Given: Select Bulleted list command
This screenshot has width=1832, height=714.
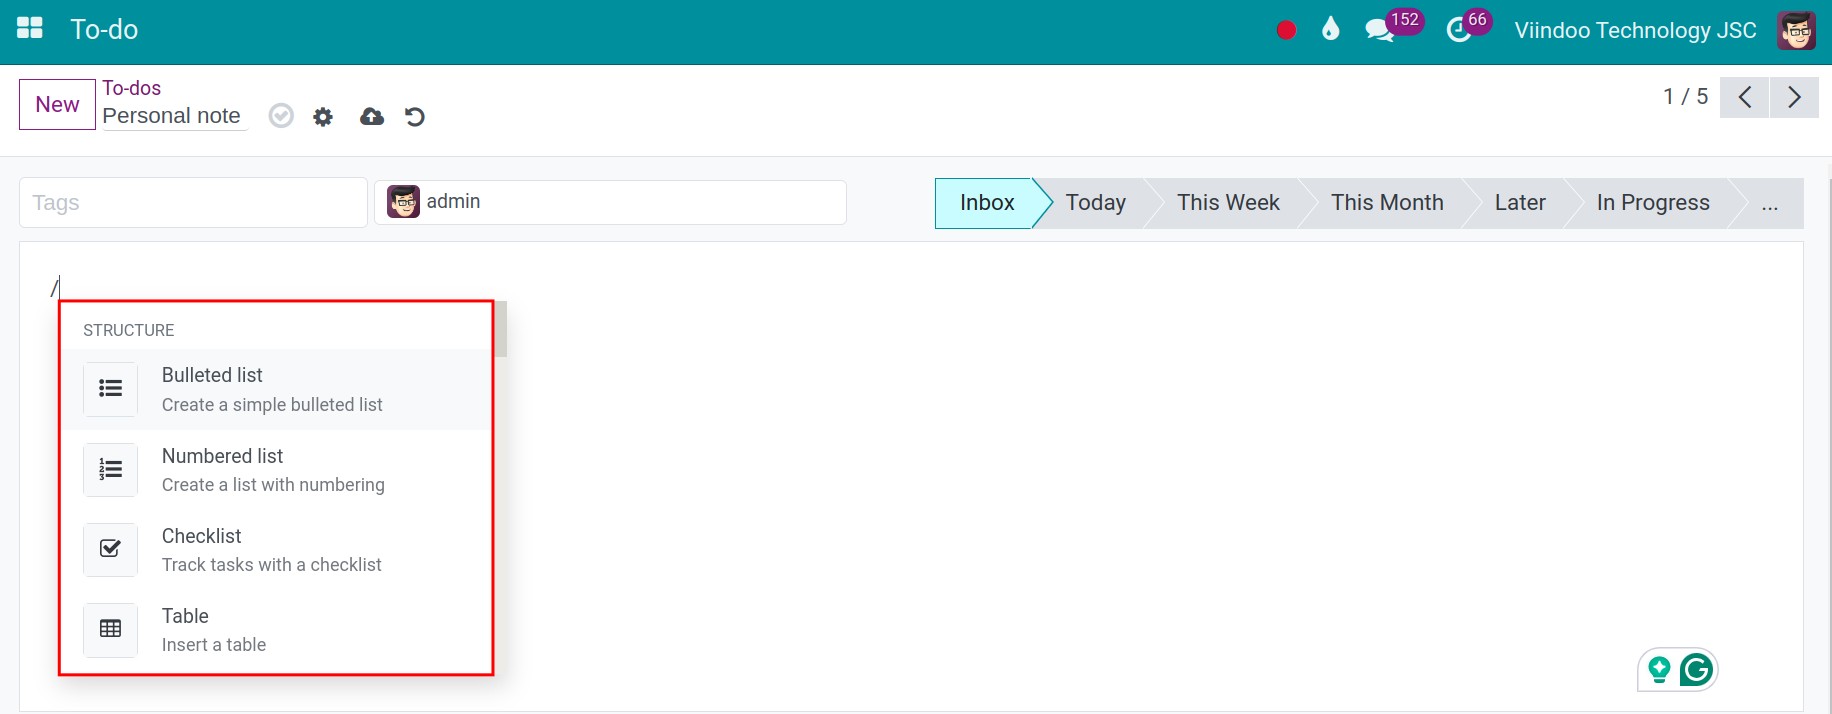Looking at the screenshot, I should pos(276,389).
